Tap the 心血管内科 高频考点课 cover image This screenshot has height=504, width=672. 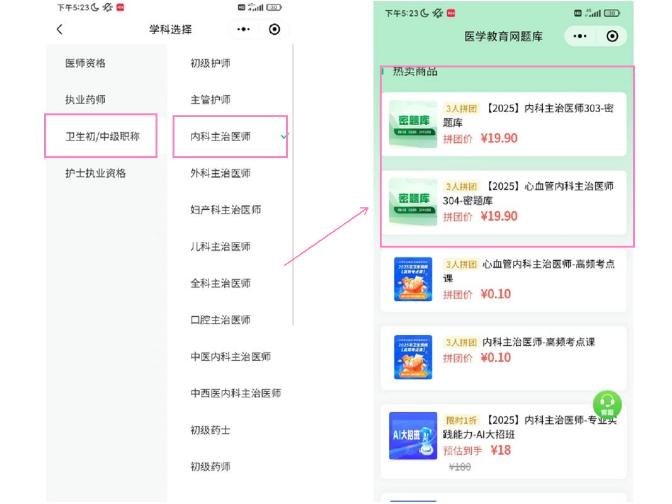[x=413, y=279]
